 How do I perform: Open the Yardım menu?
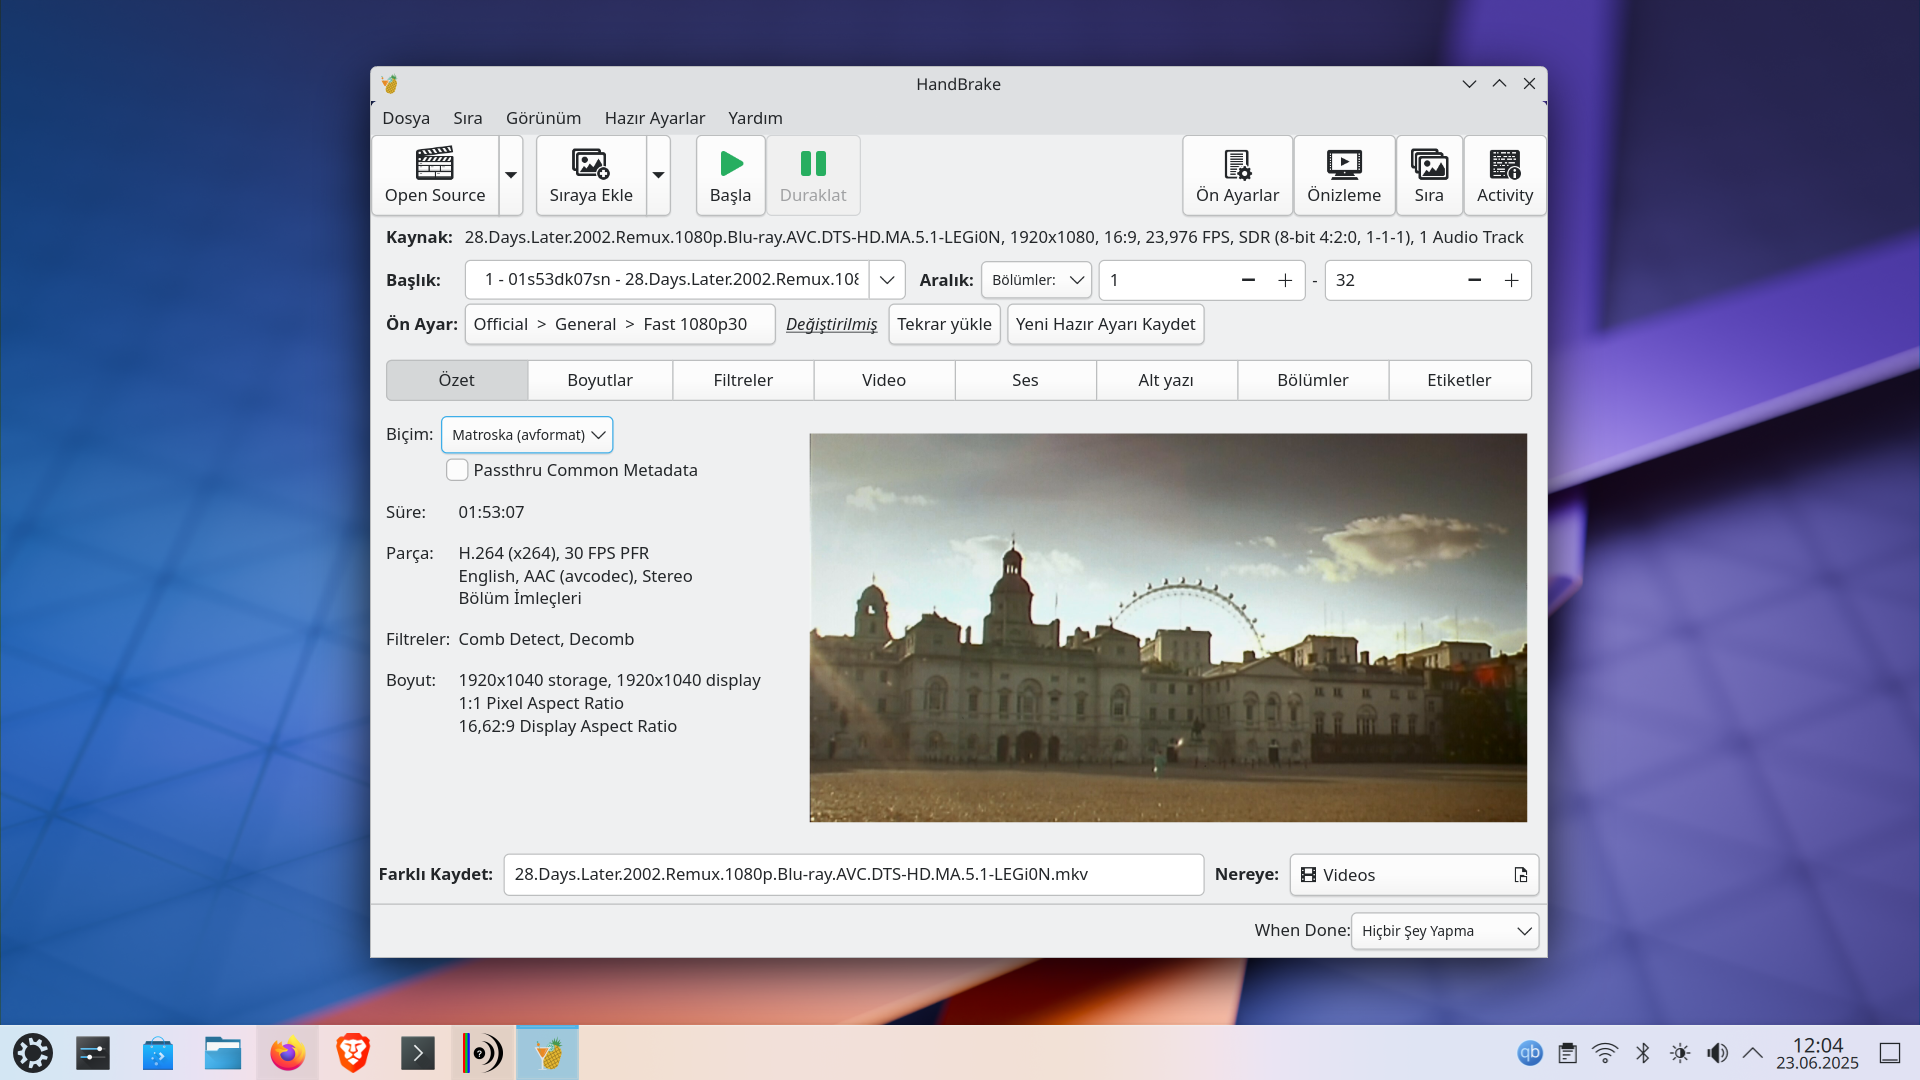coord(755,118)
